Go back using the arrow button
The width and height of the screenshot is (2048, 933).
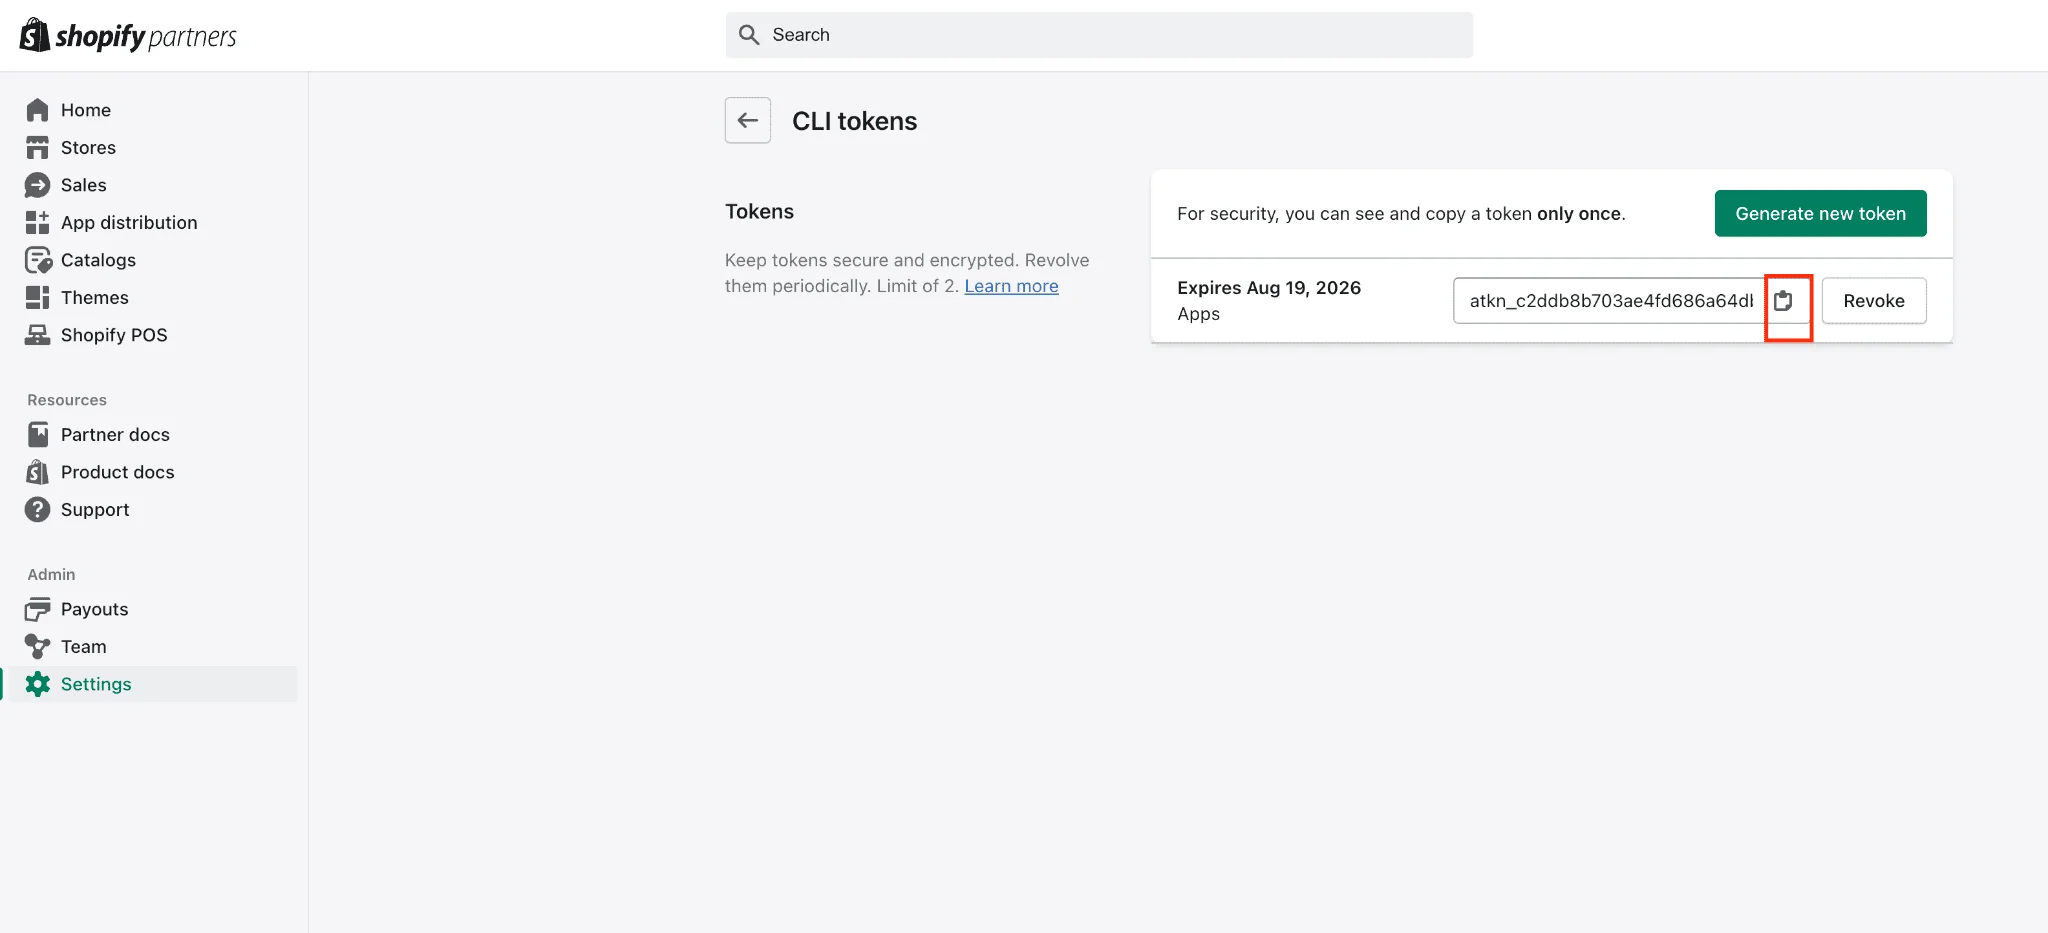[747, 120]
